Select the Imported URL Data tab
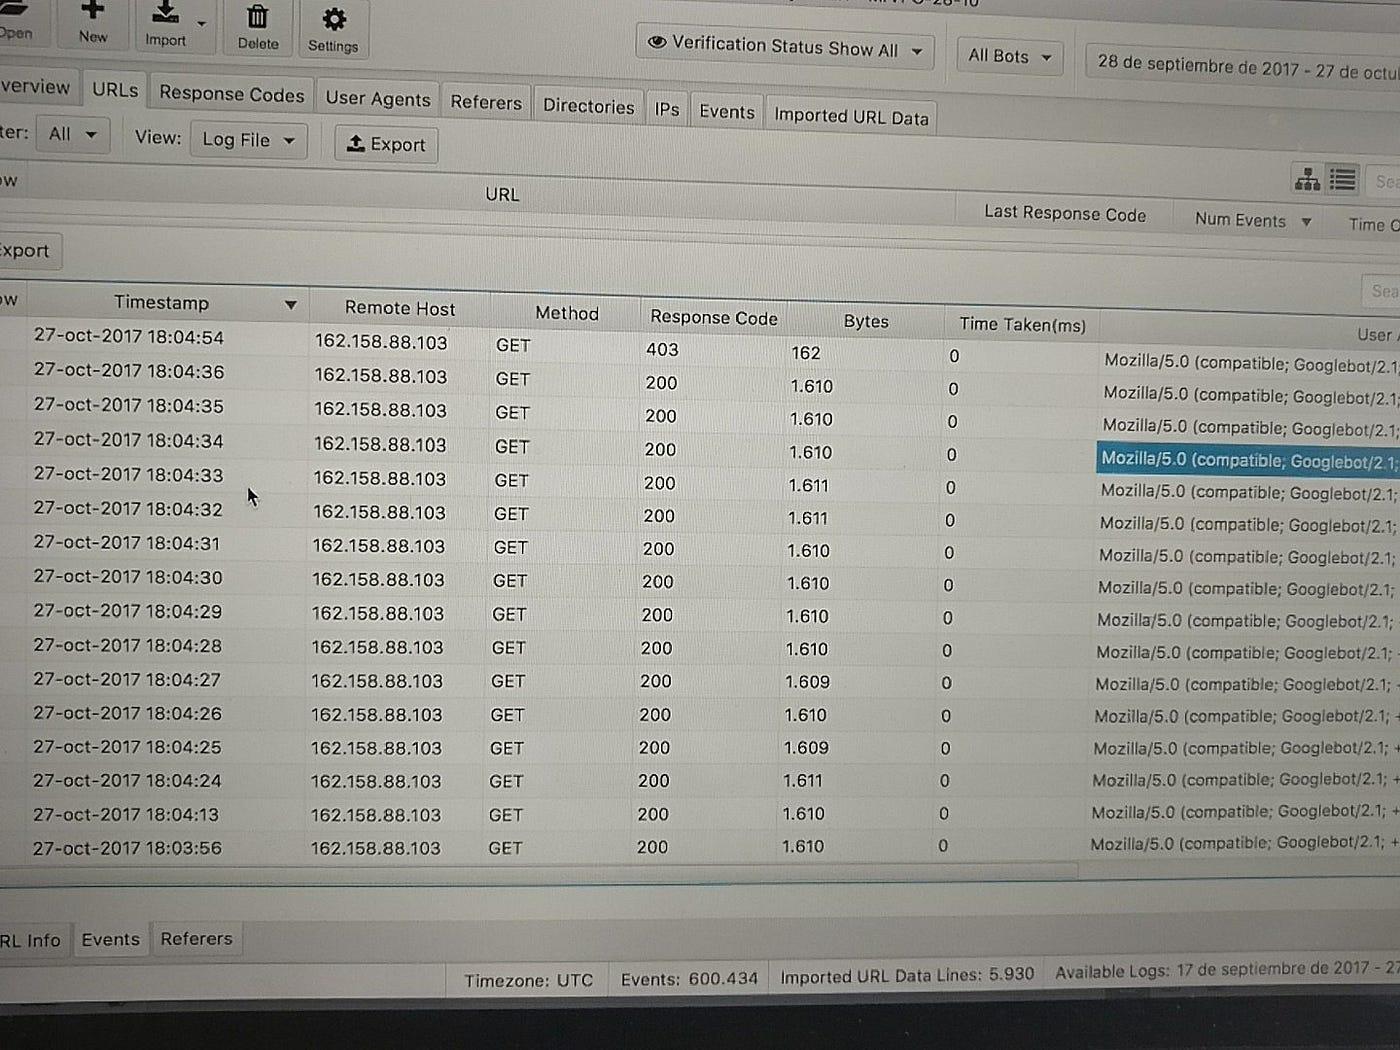Screen dimensions: 1400x1050 tap(850, 116)
